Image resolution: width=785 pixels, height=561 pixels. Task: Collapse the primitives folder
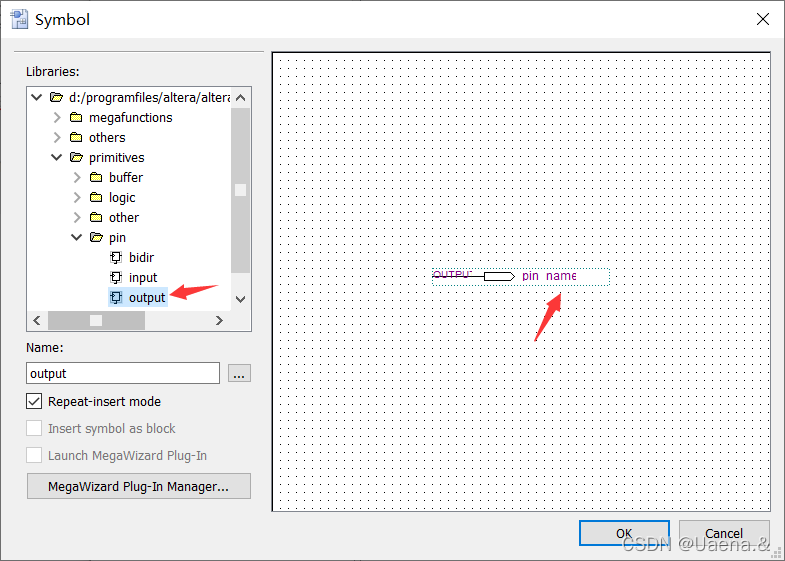(57, 157)
